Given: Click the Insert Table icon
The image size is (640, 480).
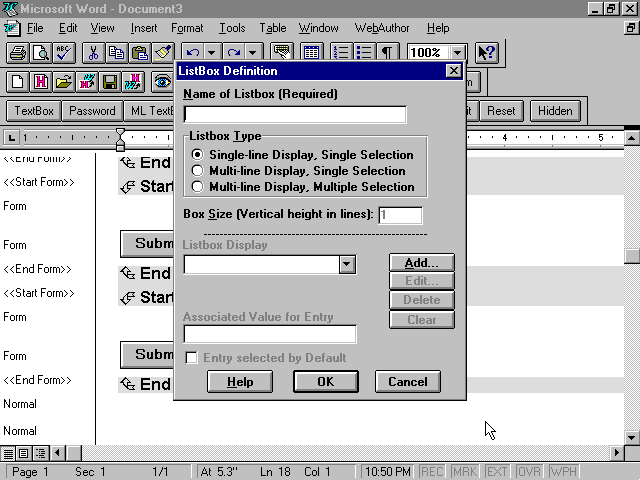Looking at the screenshot, I should coord(311,53).
